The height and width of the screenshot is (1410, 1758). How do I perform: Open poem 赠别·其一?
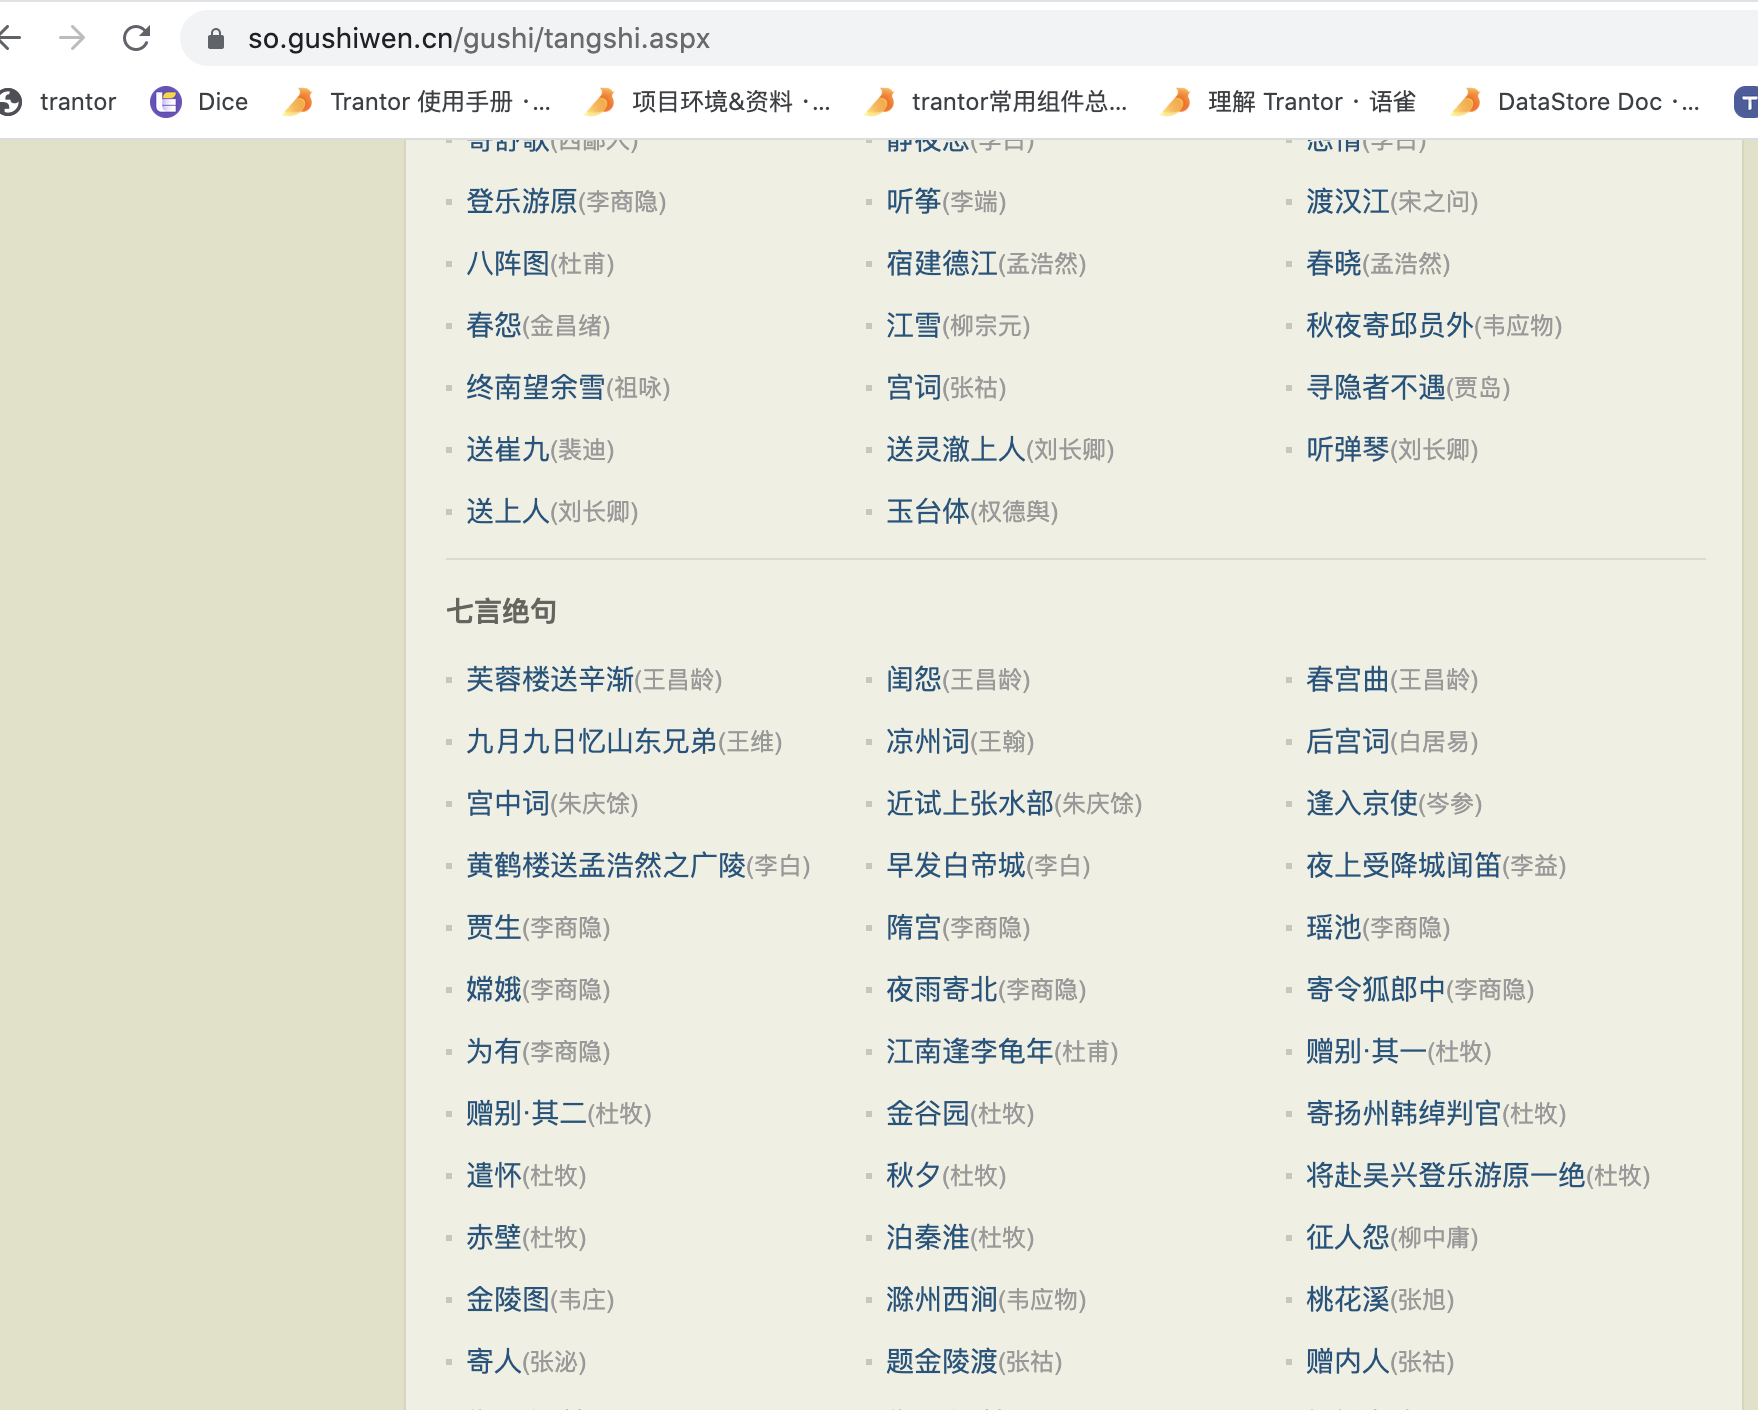coord(1366,1052)
